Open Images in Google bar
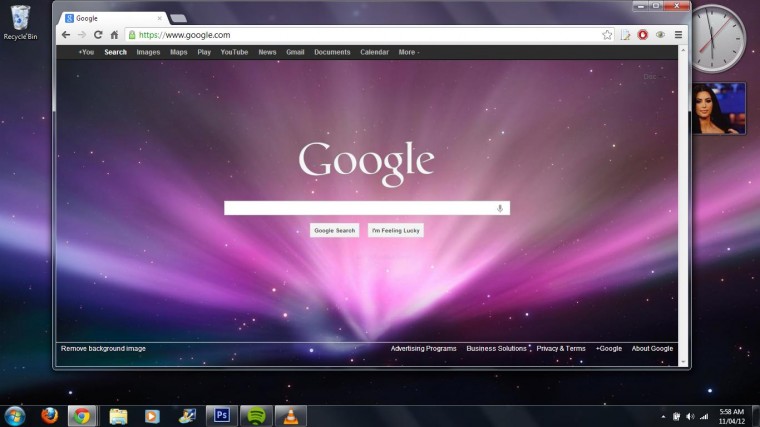This screenshot has height=427, width=760. [x=148, y=52]
